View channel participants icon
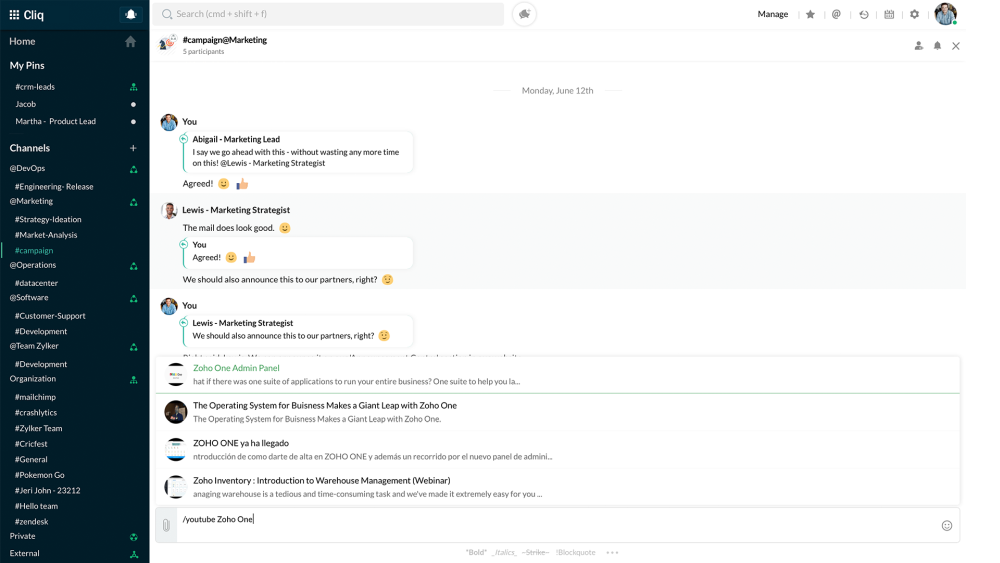 pyautogui.click(x=918, y=46)
